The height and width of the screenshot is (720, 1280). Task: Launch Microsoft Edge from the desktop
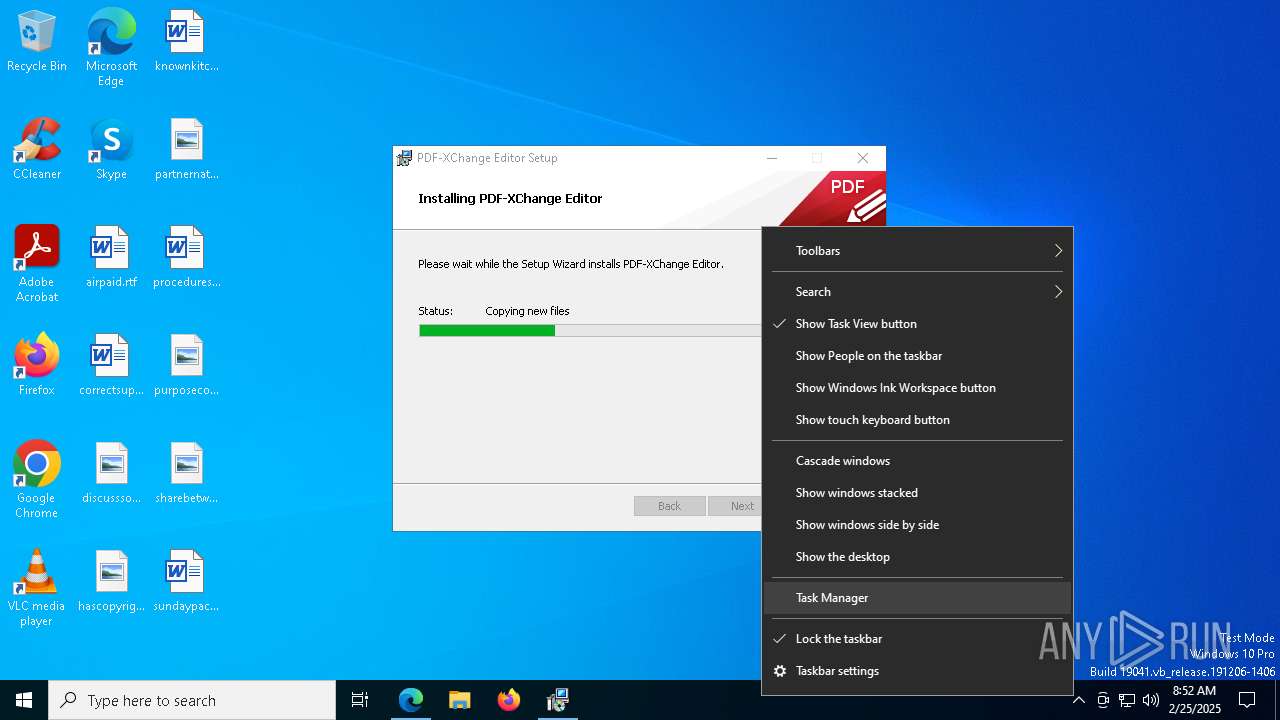111,47
